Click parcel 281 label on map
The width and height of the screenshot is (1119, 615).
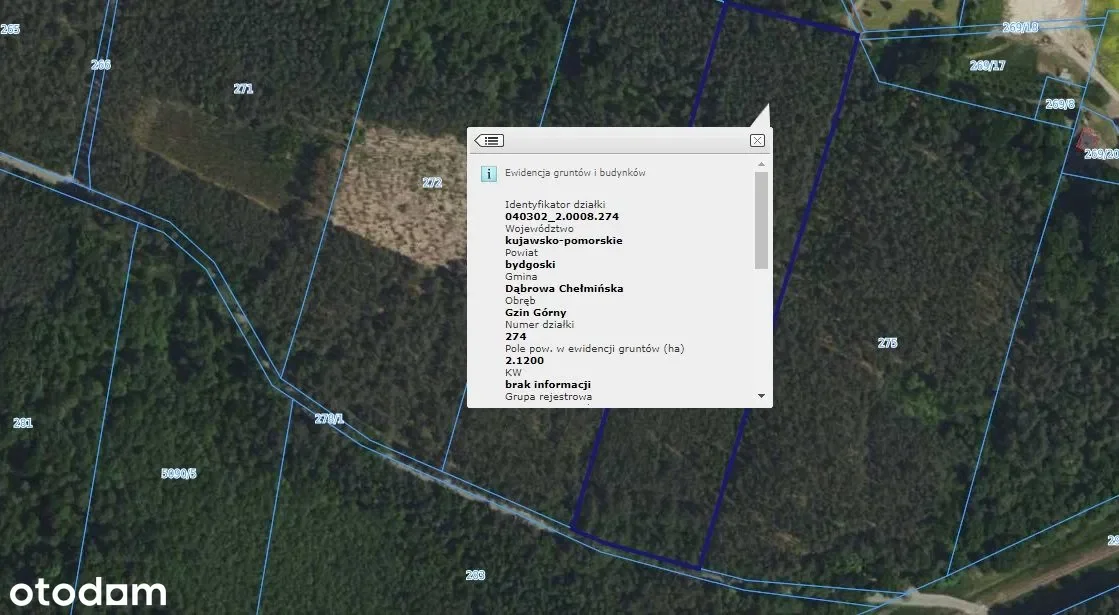[x=22, y=423]
